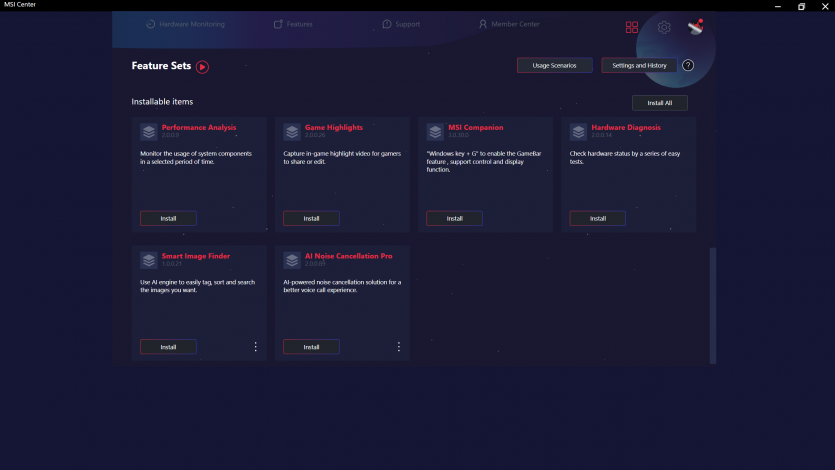Open Settings and History
The image size is (835, 470).
pyautogui.click(x=639, y=65)
